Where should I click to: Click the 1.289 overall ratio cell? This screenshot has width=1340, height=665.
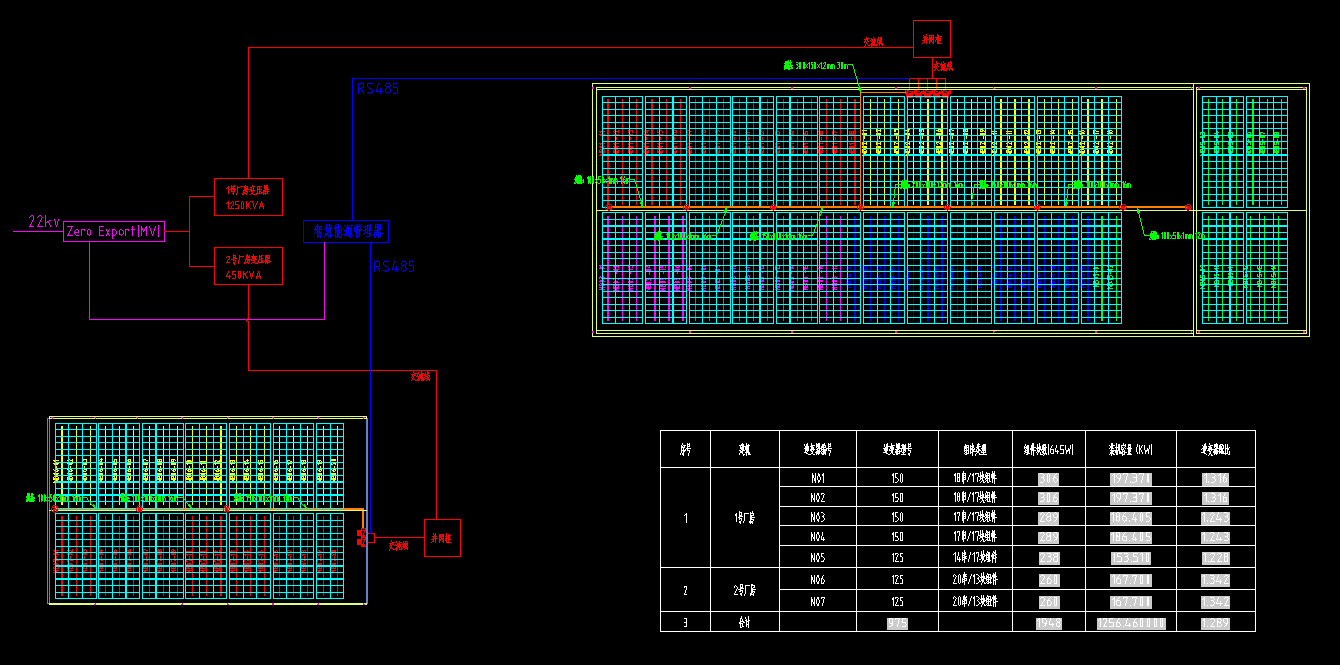[1215, 623]
